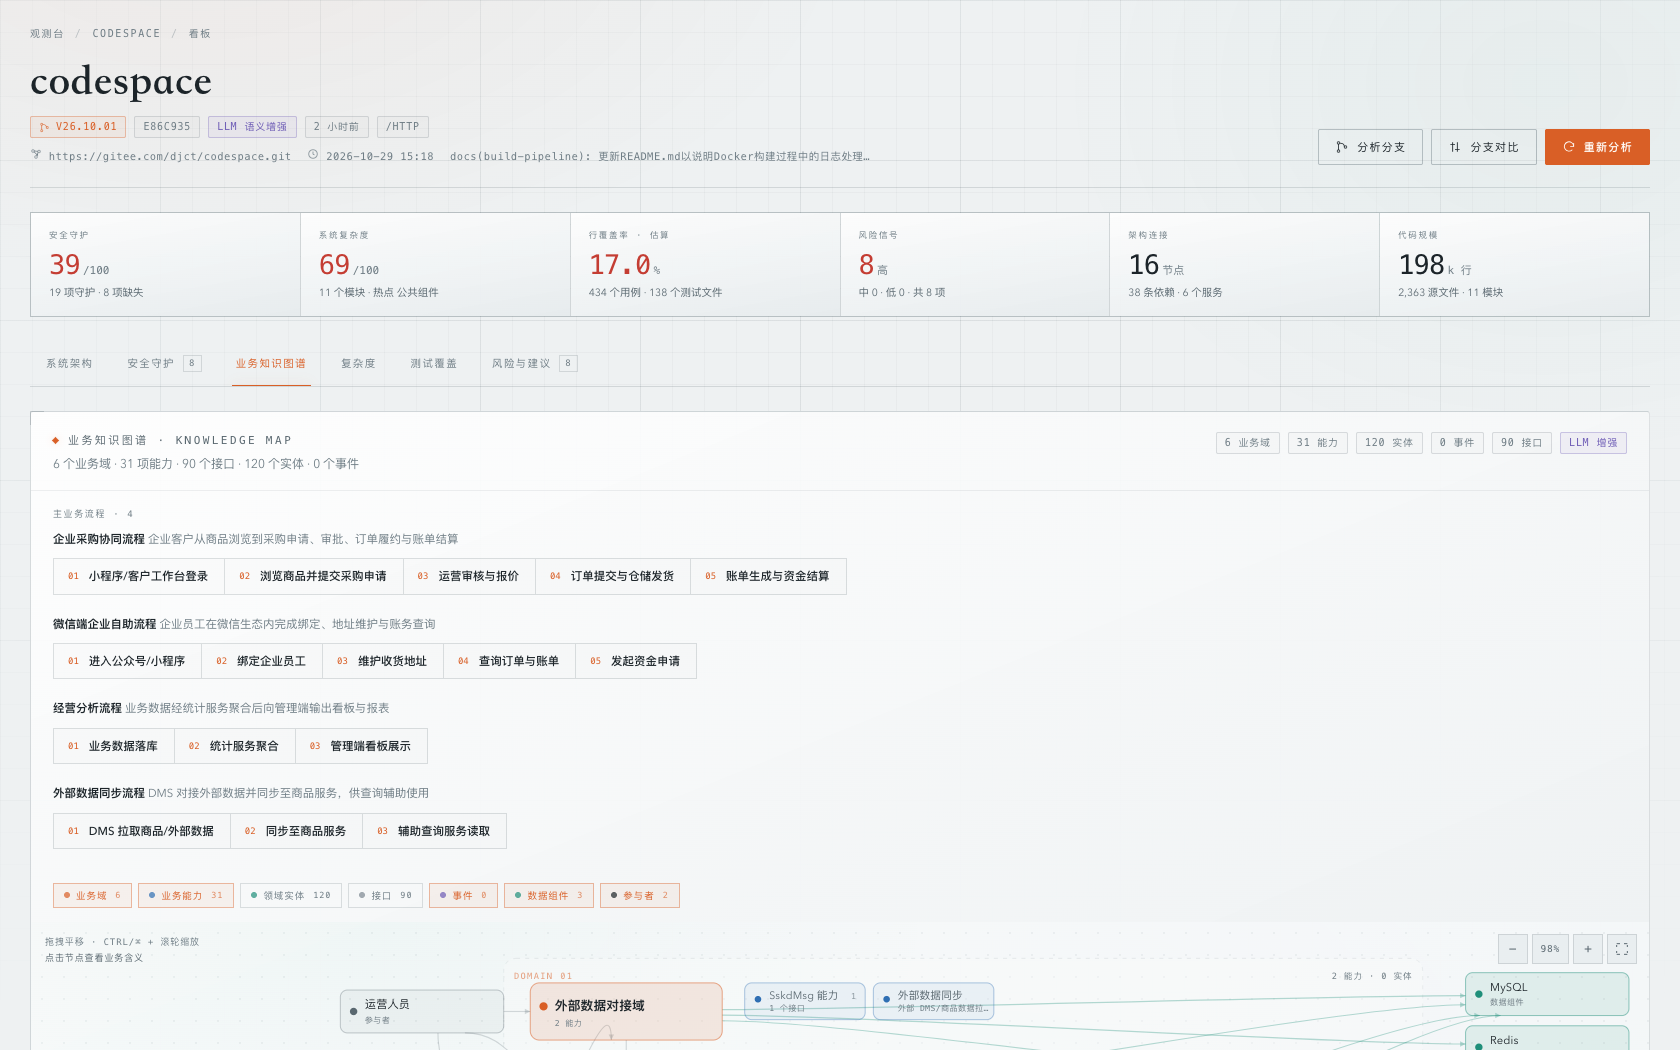Click step 03 运营审核与报价

click(469, 576)
